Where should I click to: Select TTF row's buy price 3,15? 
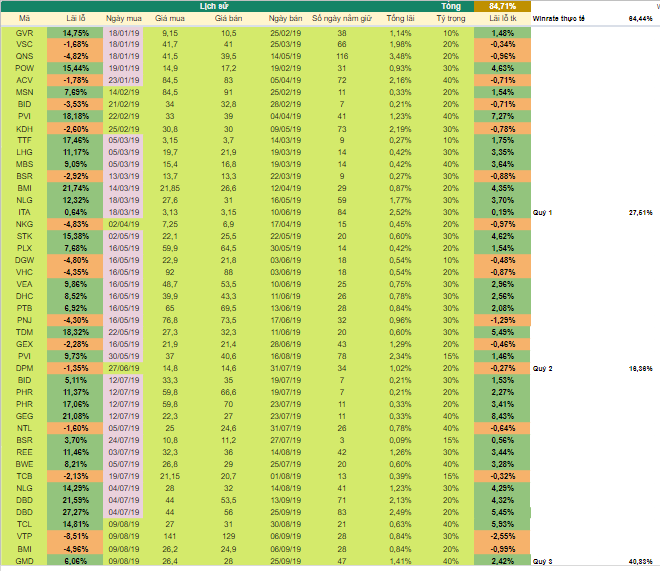(170, 141)
